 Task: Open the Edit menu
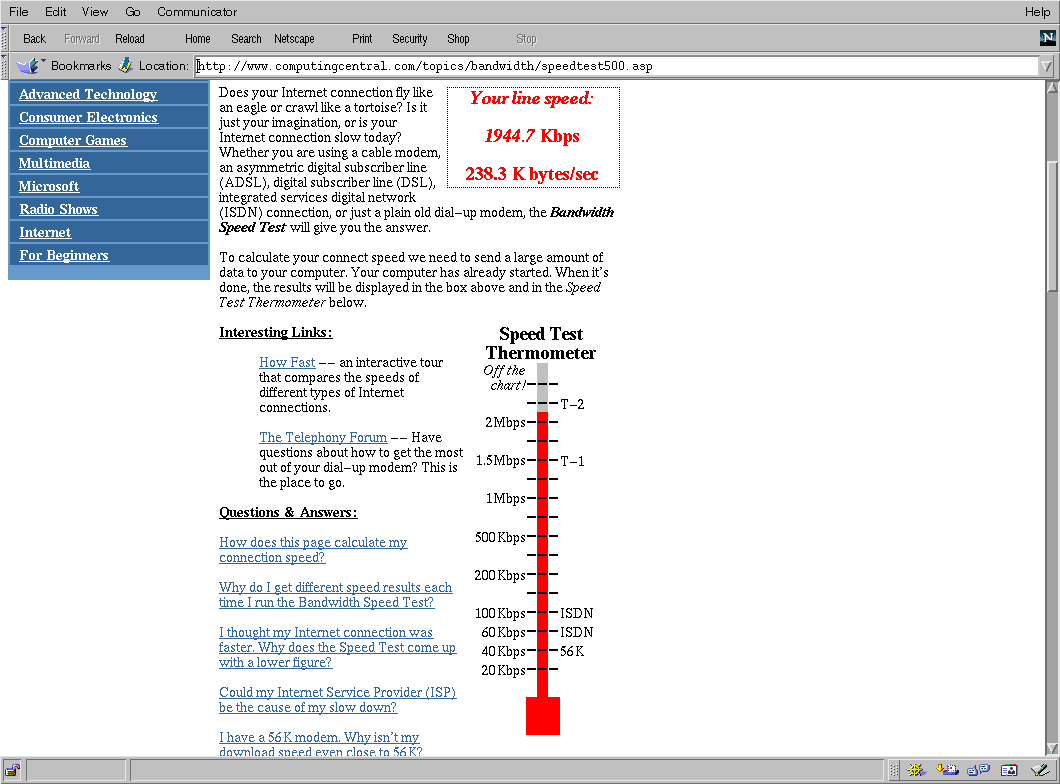(x=55, y=11)
